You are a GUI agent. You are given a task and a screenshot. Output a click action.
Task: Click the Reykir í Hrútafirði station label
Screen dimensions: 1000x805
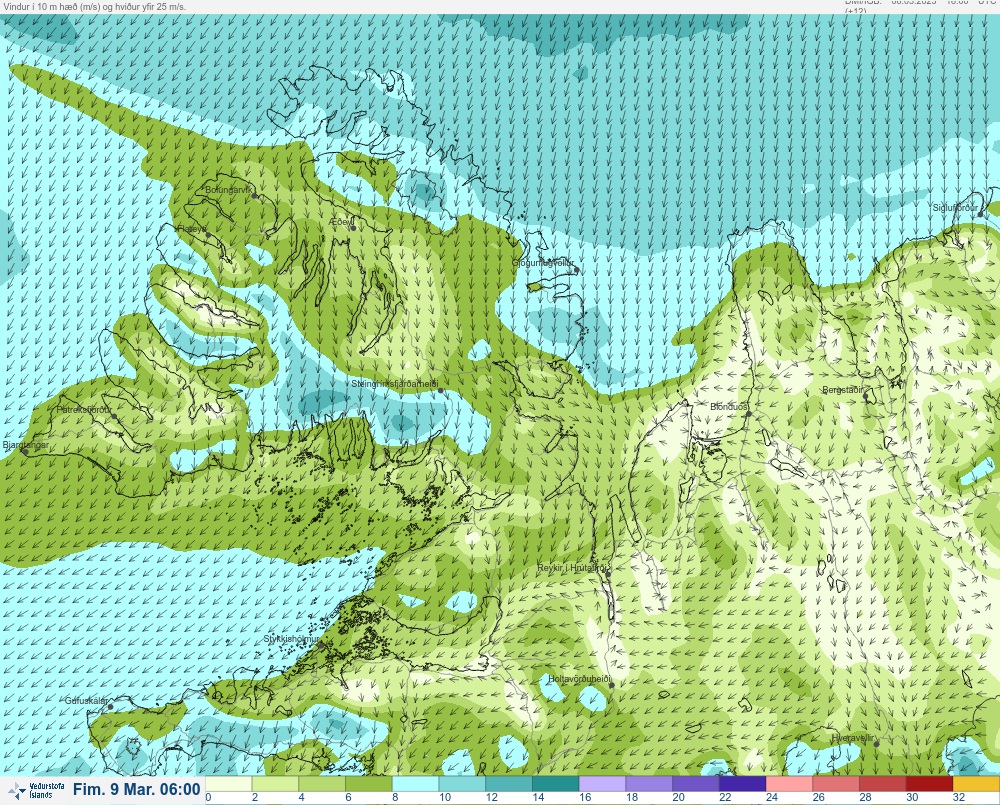click(x=574, y=568)
